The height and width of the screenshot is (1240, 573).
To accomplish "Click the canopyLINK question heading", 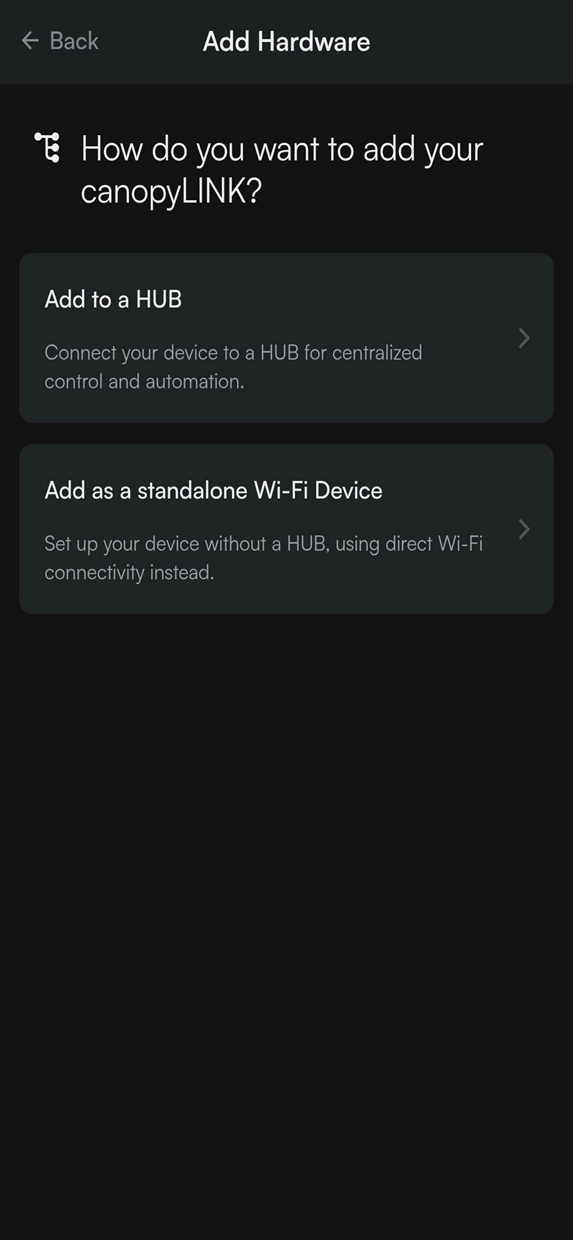I will (282, 169).
